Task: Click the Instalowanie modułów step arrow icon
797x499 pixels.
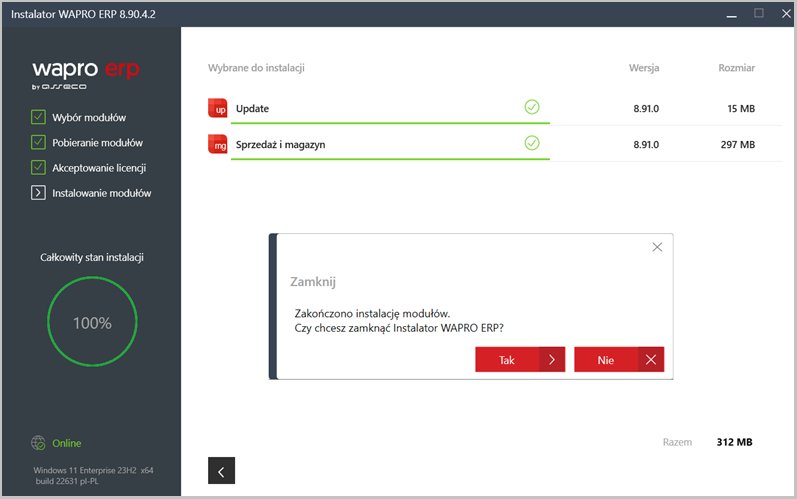Action: click(x=38, y=193)
